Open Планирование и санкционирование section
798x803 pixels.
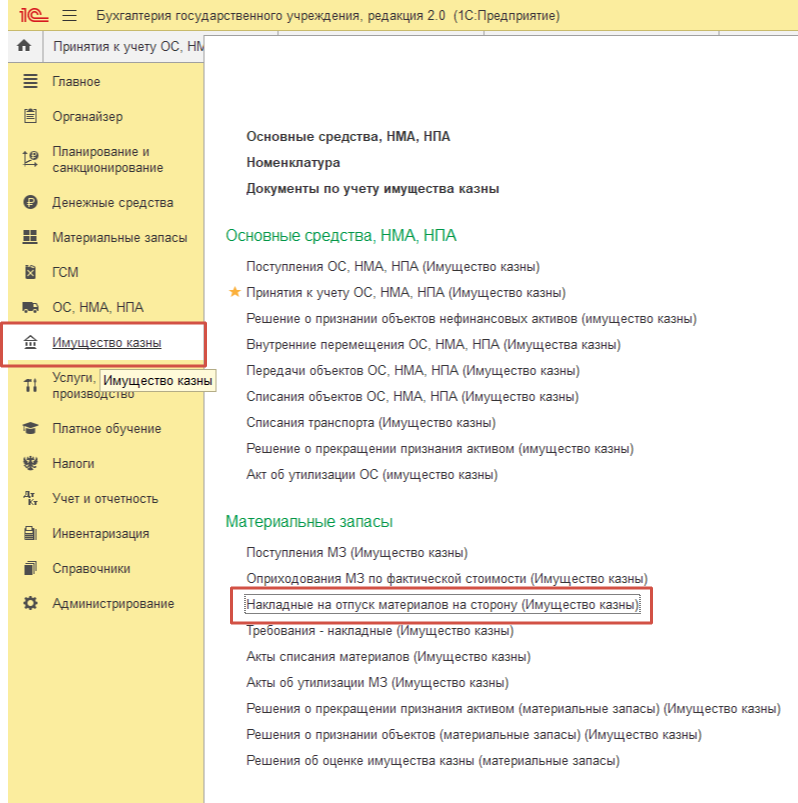point(108,159)
